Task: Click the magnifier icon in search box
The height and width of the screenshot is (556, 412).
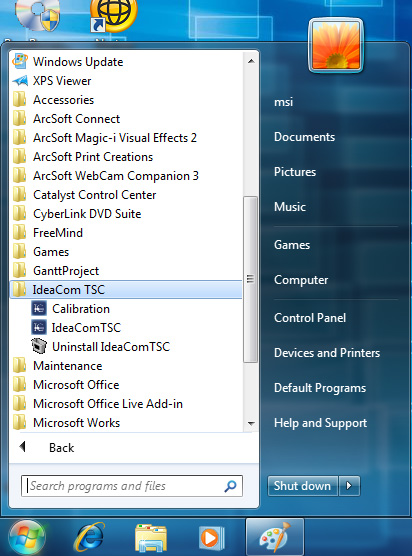Action: [230, 486]
